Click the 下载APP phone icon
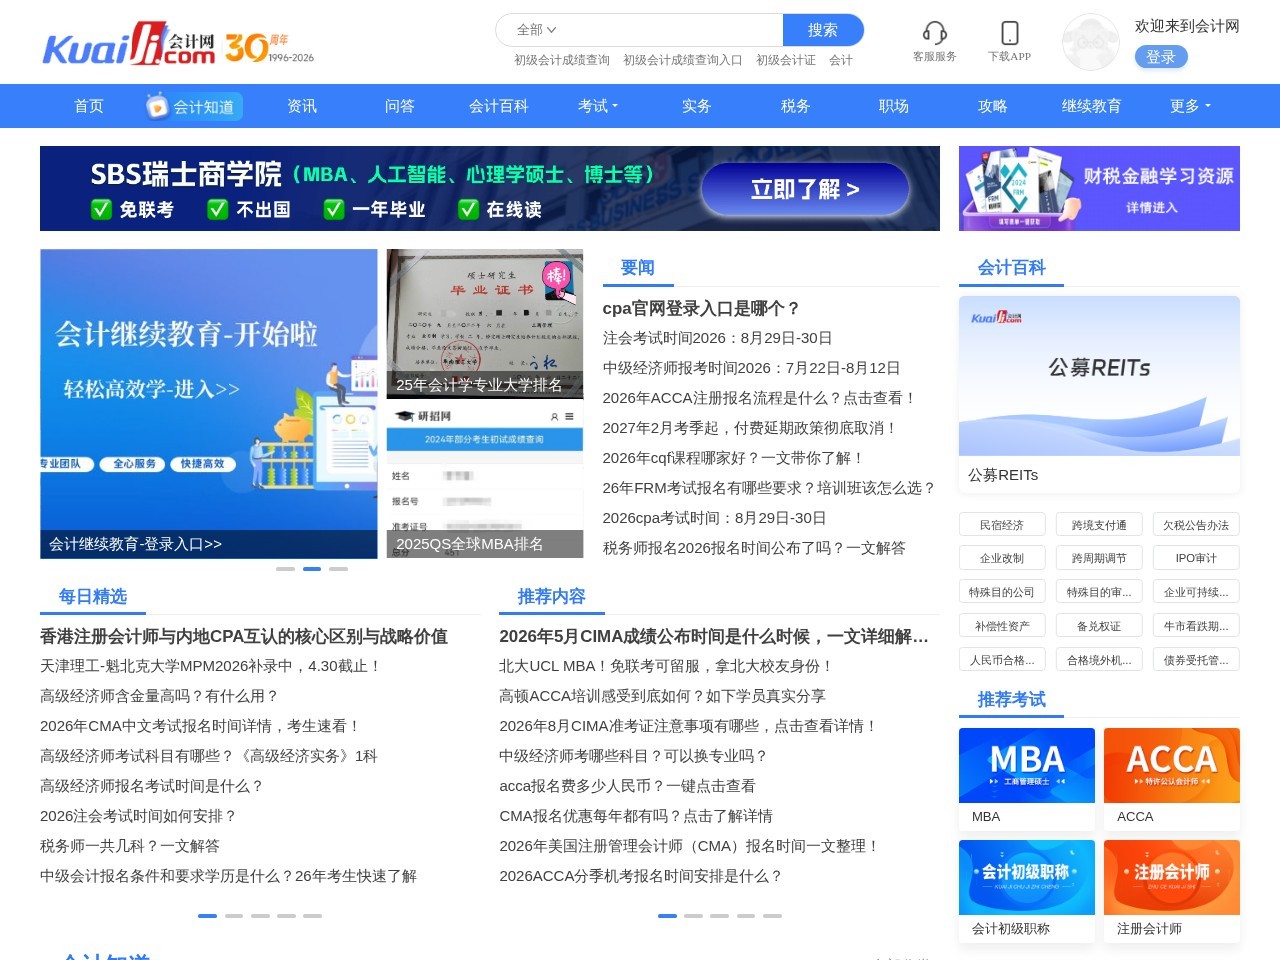Image resolution: width=1280 pixels, height=960 pixels. click(x=1008, y=32)
